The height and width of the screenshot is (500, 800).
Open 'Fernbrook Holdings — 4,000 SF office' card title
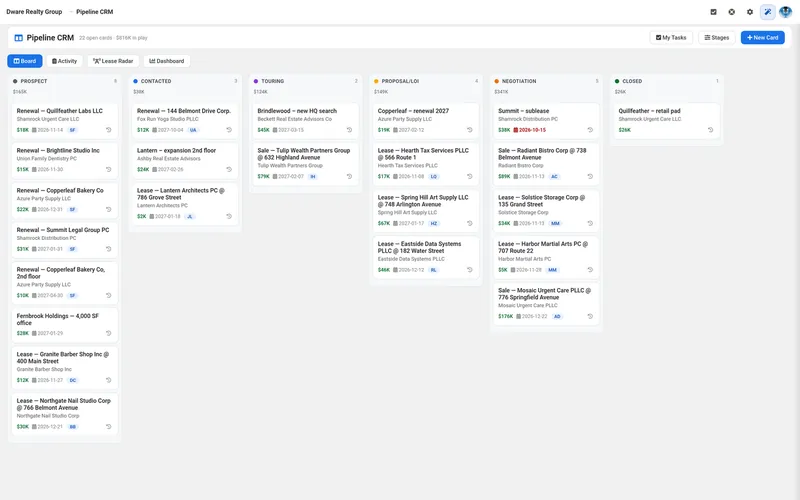(x=58, y=319)
